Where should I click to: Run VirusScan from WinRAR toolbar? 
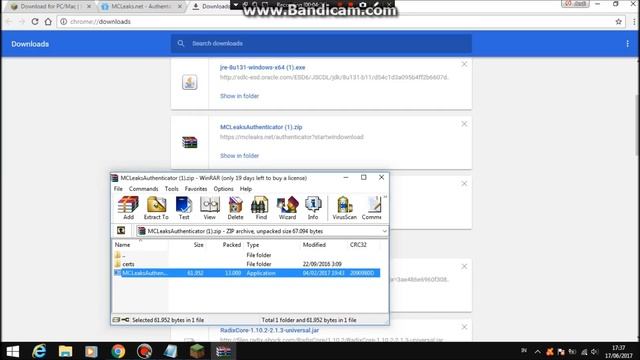click(344, 208)
